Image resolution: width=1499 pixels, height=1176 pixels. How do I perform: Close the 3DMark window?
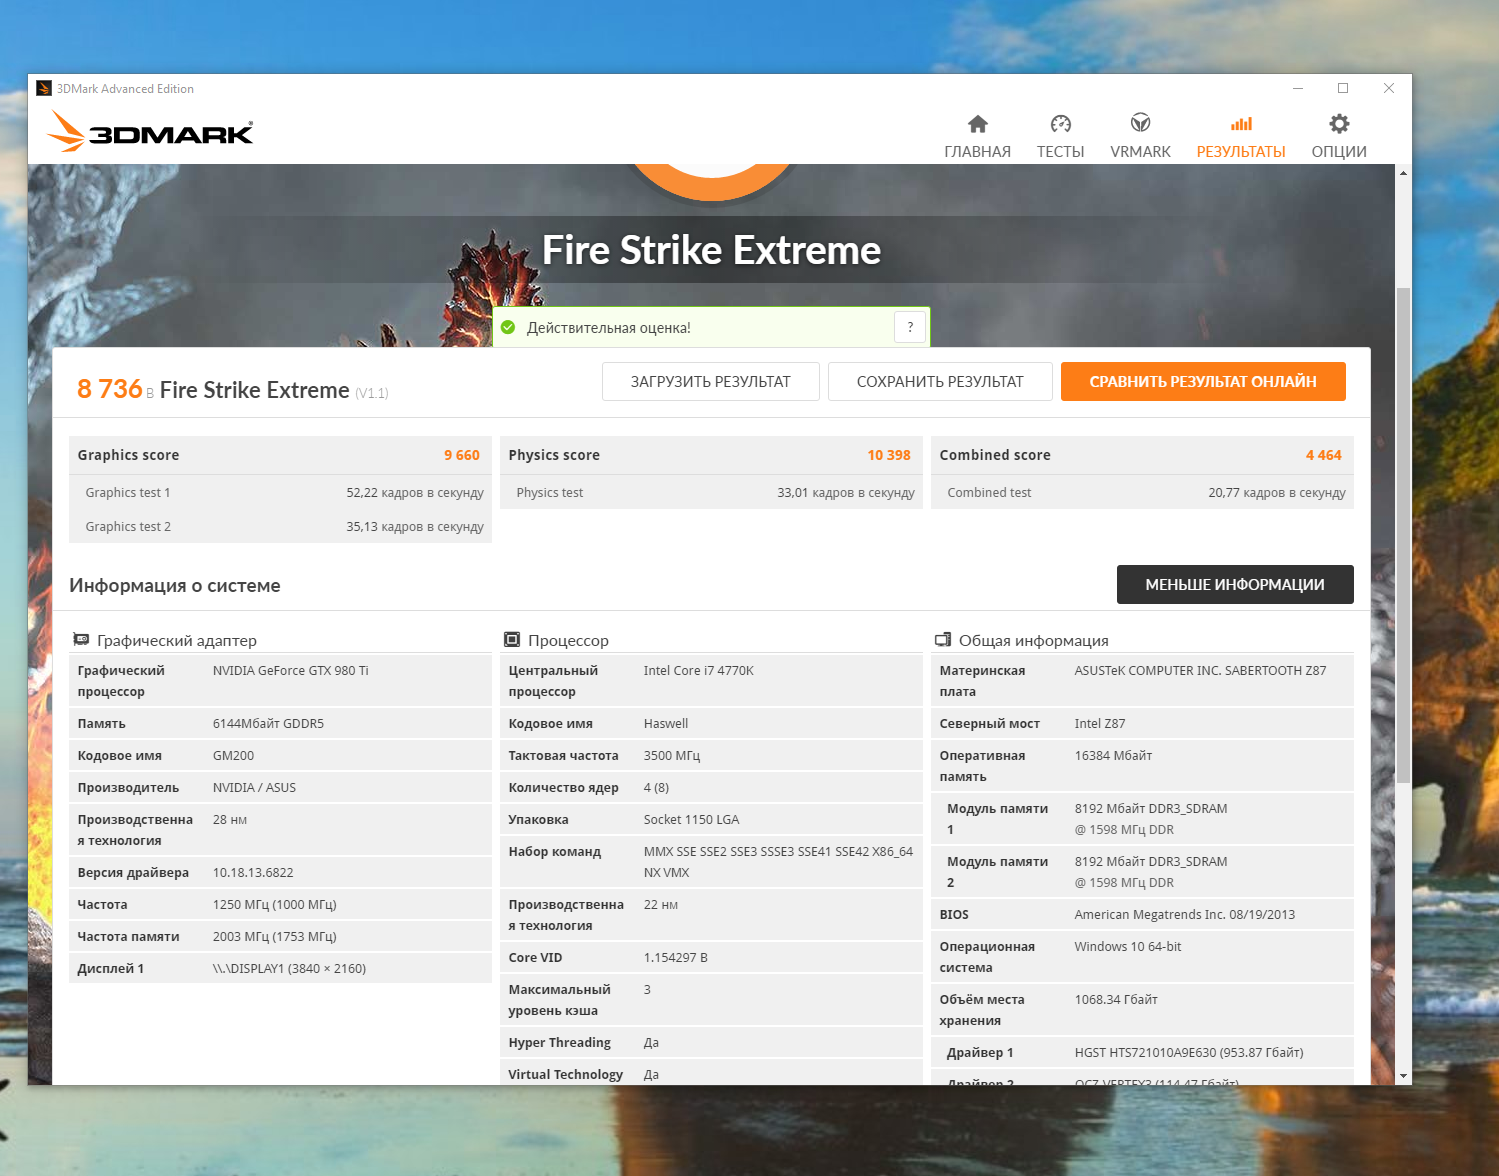pos(1389,88)
